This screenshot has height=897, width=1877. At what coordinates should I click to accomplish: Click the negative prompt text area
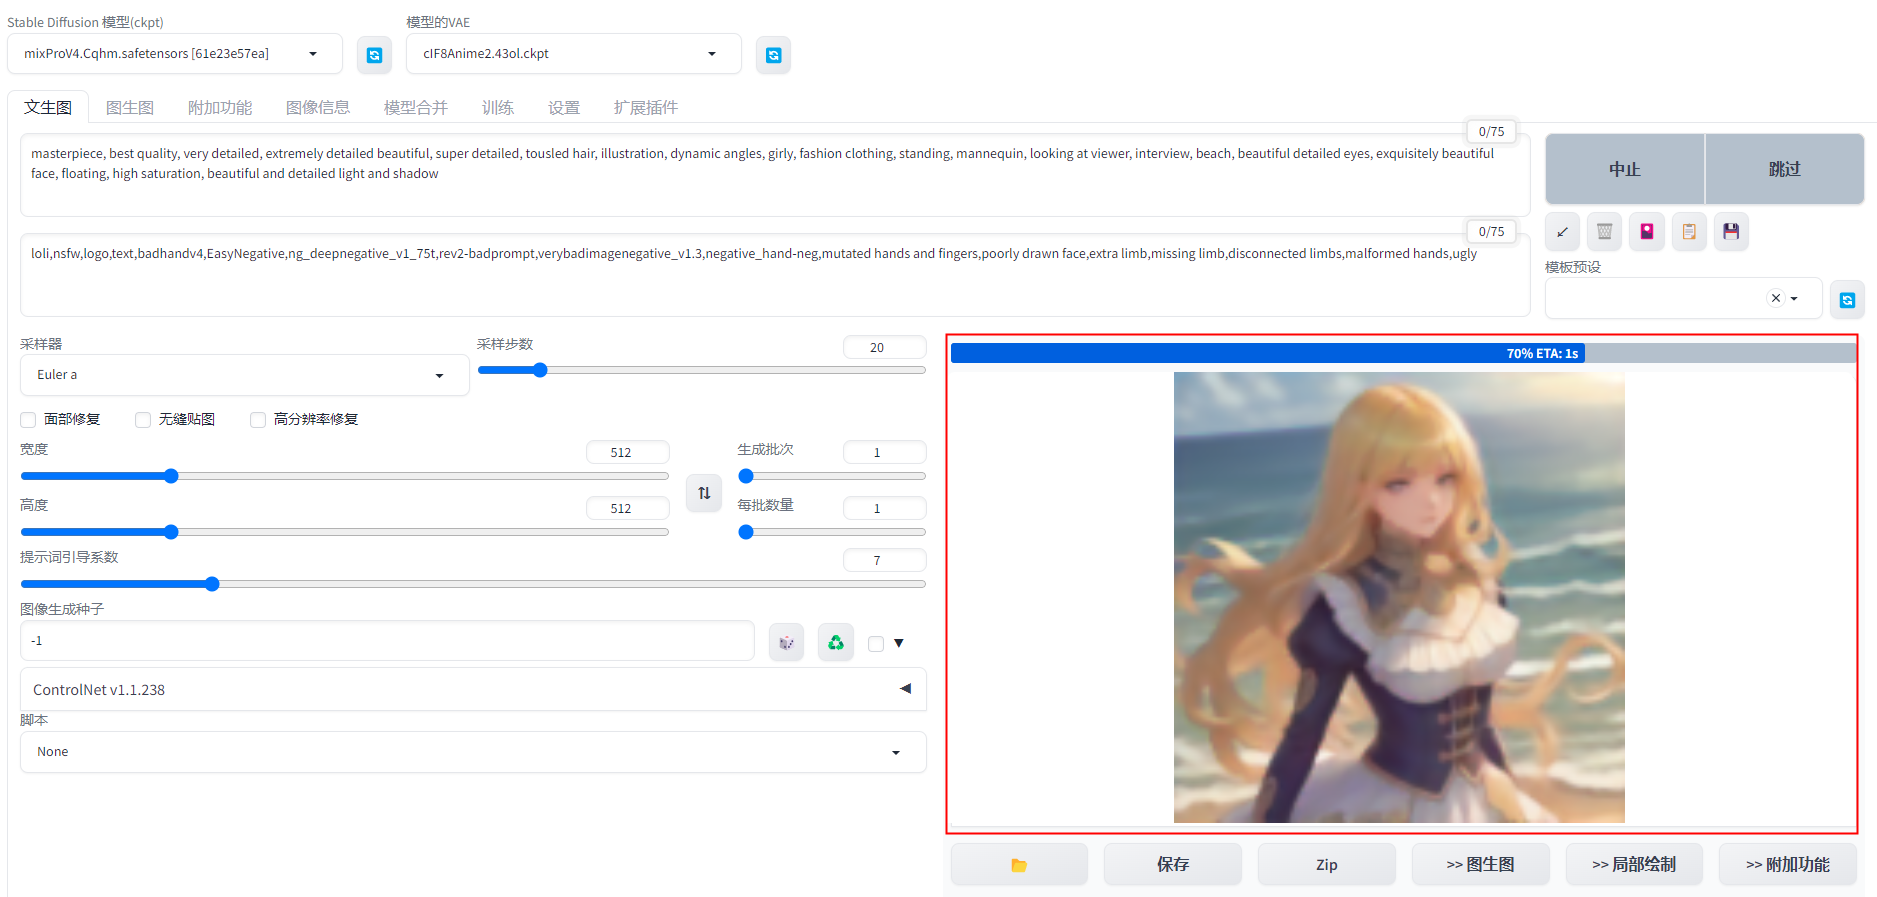(x=775, y=275)
